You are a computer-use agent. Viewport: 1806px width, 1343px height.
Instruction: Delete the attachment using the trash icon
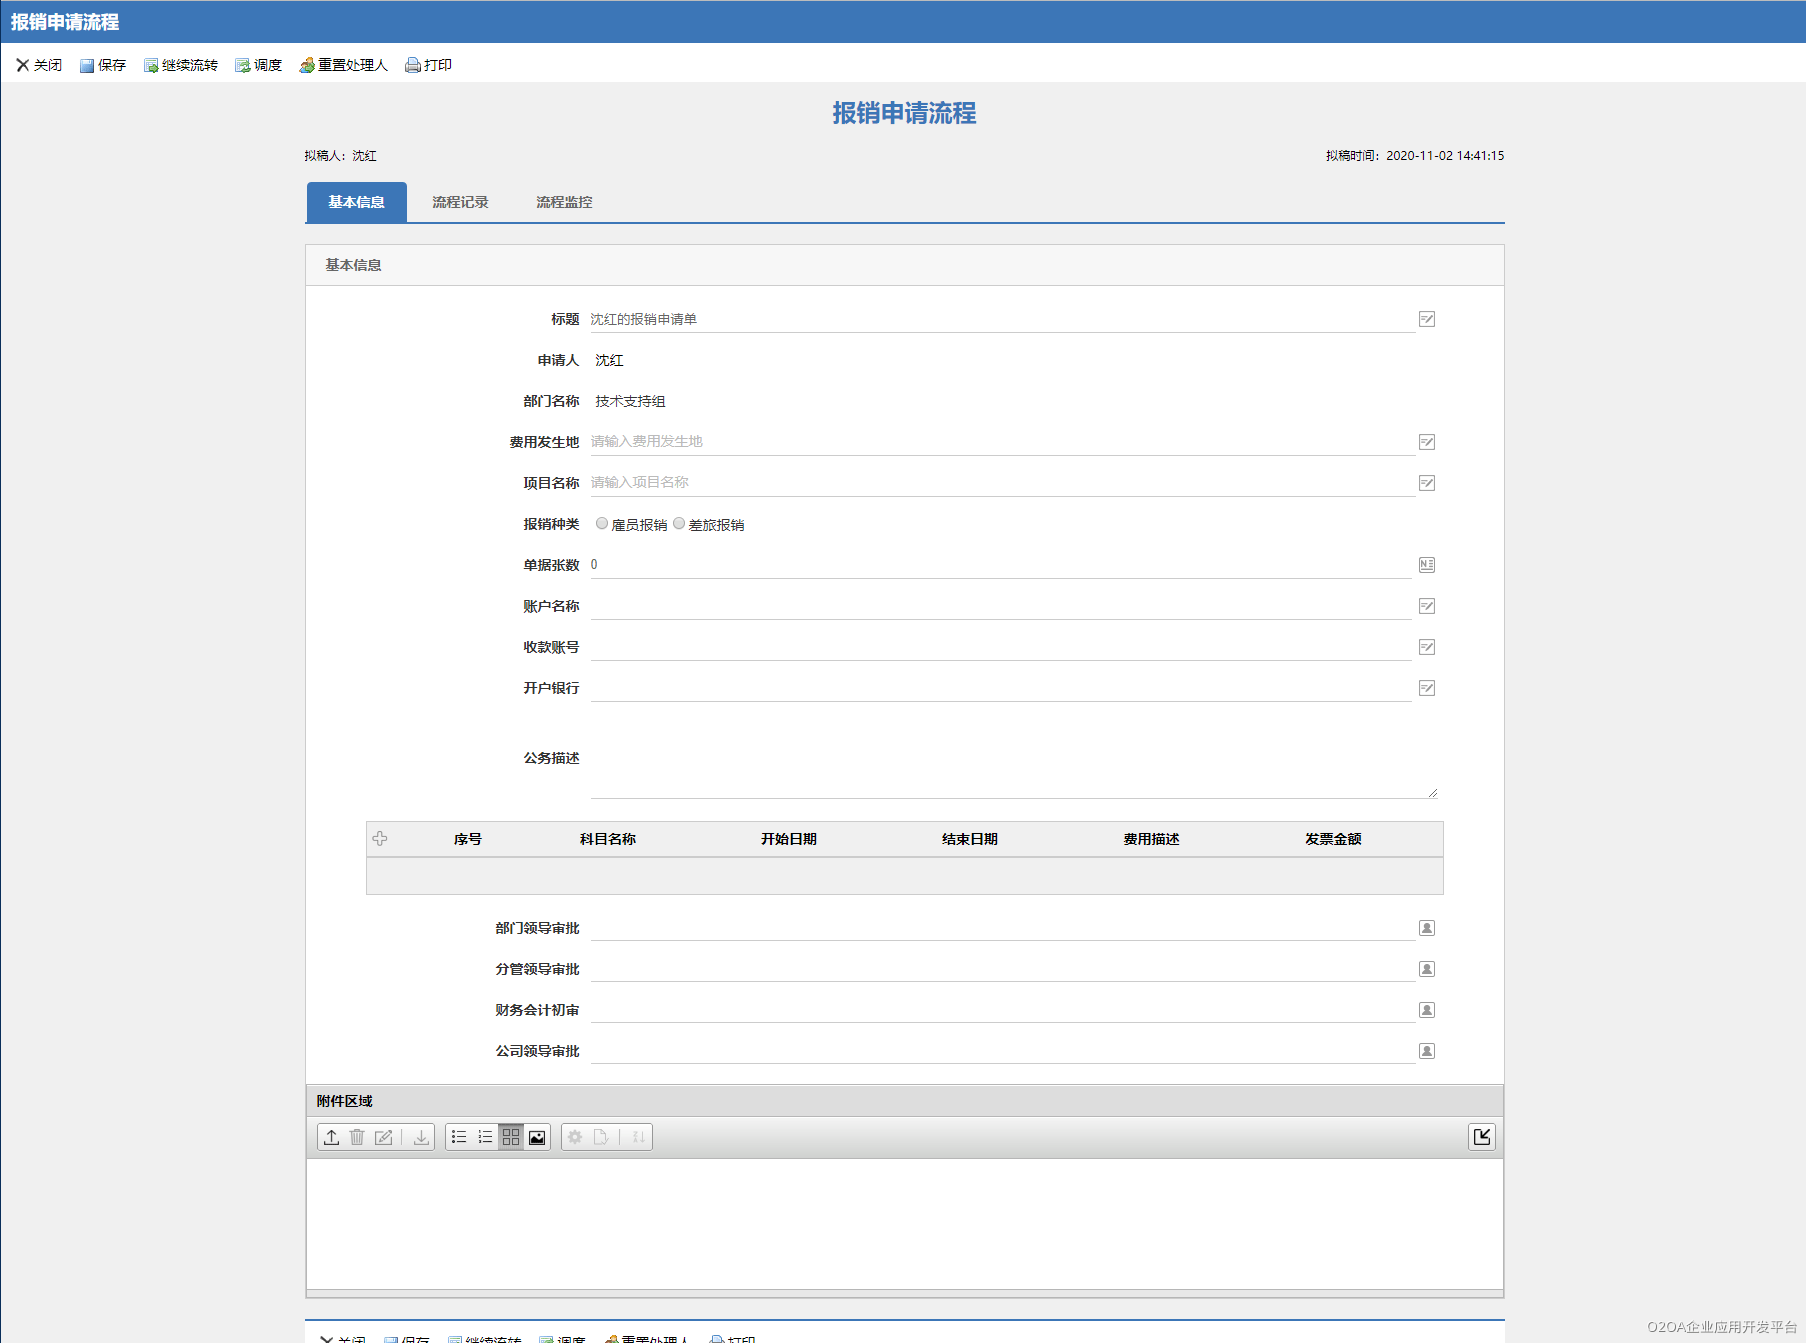357,1137
